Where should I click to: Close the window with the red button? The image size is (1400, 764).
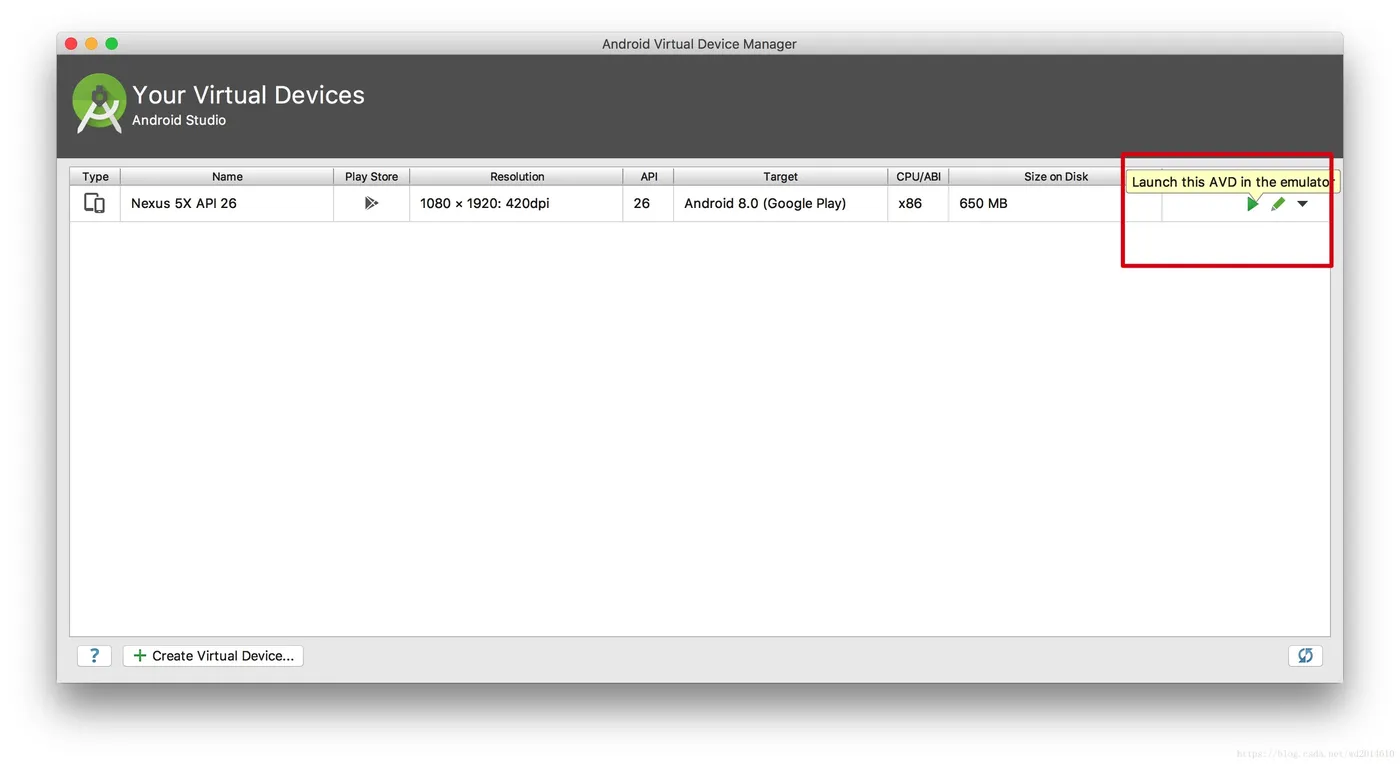71,44
